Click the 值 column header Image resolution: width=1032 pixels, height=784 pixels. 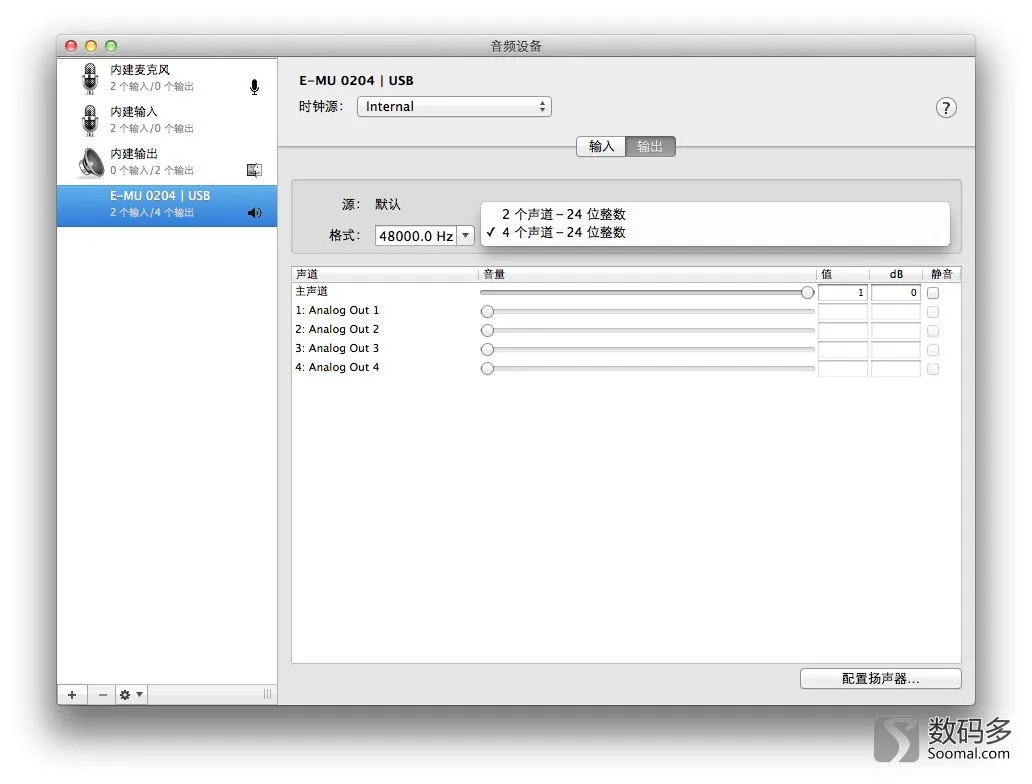[x=843, y=274]
